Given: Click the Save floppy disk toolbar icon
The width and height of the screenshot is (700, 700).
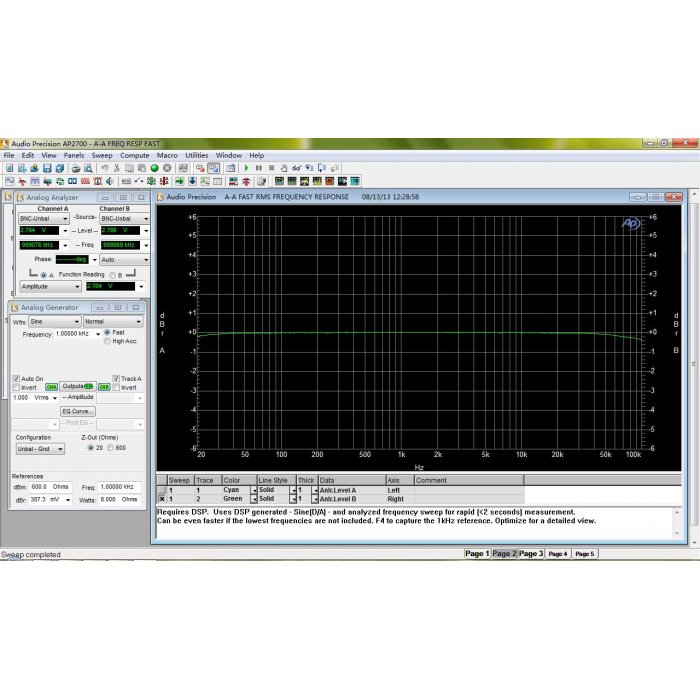Looking at the screenshot, I should point(47,168).
